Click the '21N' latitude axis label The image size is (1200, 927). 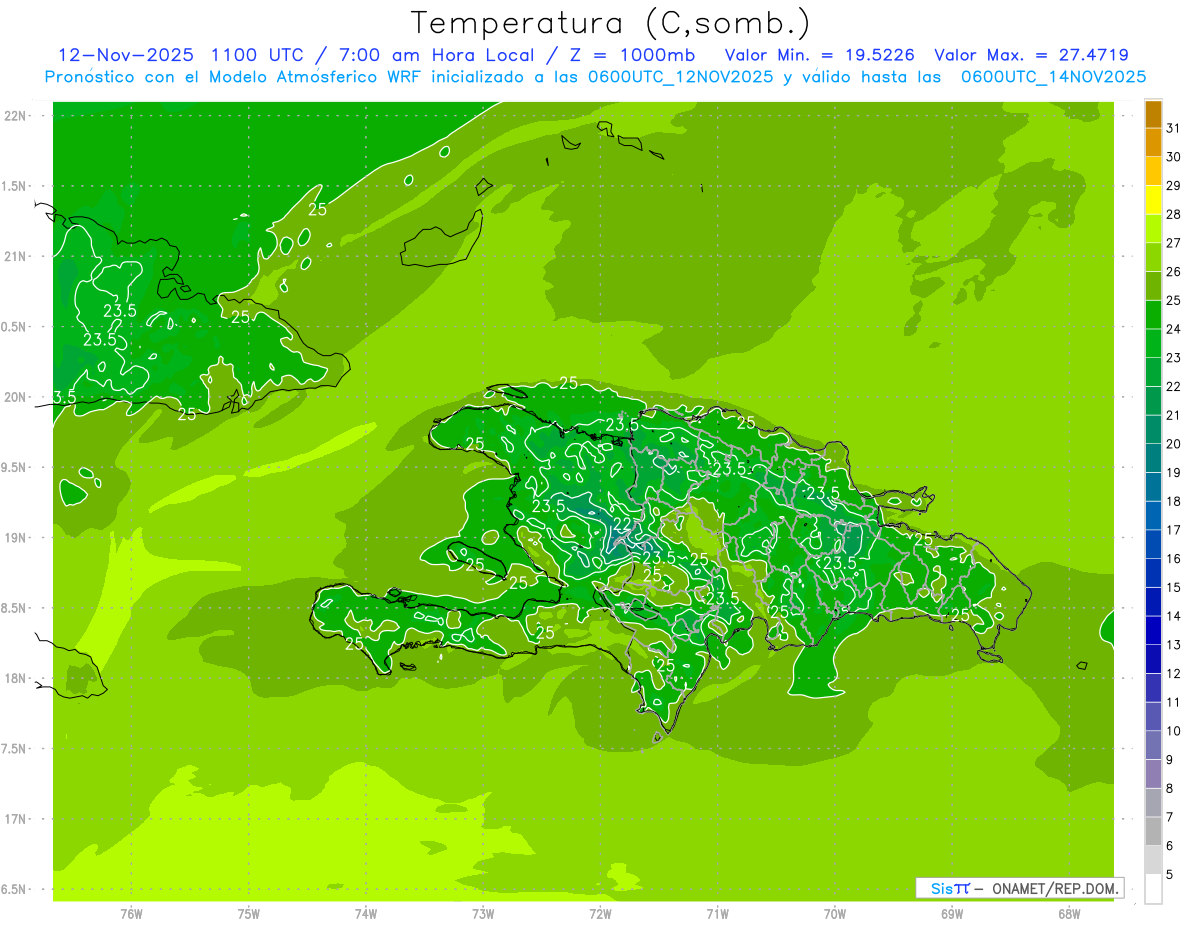16,256
